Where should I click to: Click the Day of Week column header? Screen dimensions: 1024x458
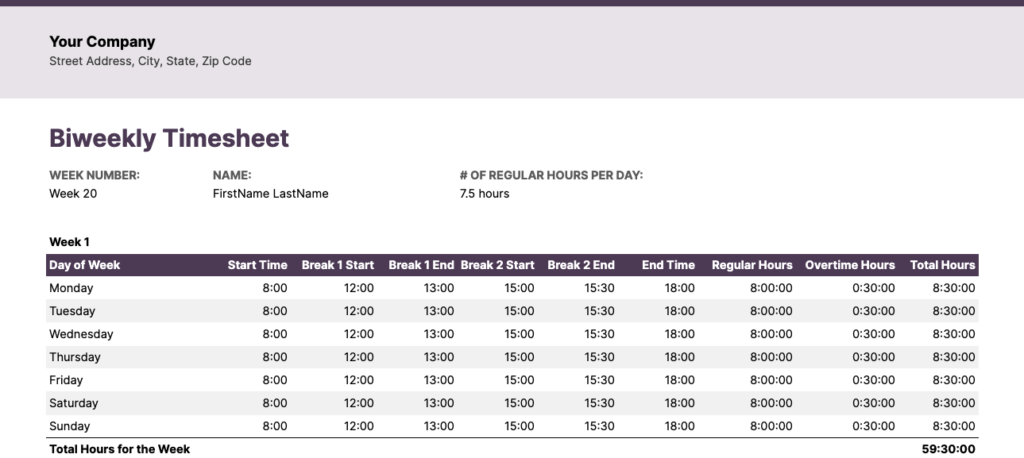pos(85,265)
